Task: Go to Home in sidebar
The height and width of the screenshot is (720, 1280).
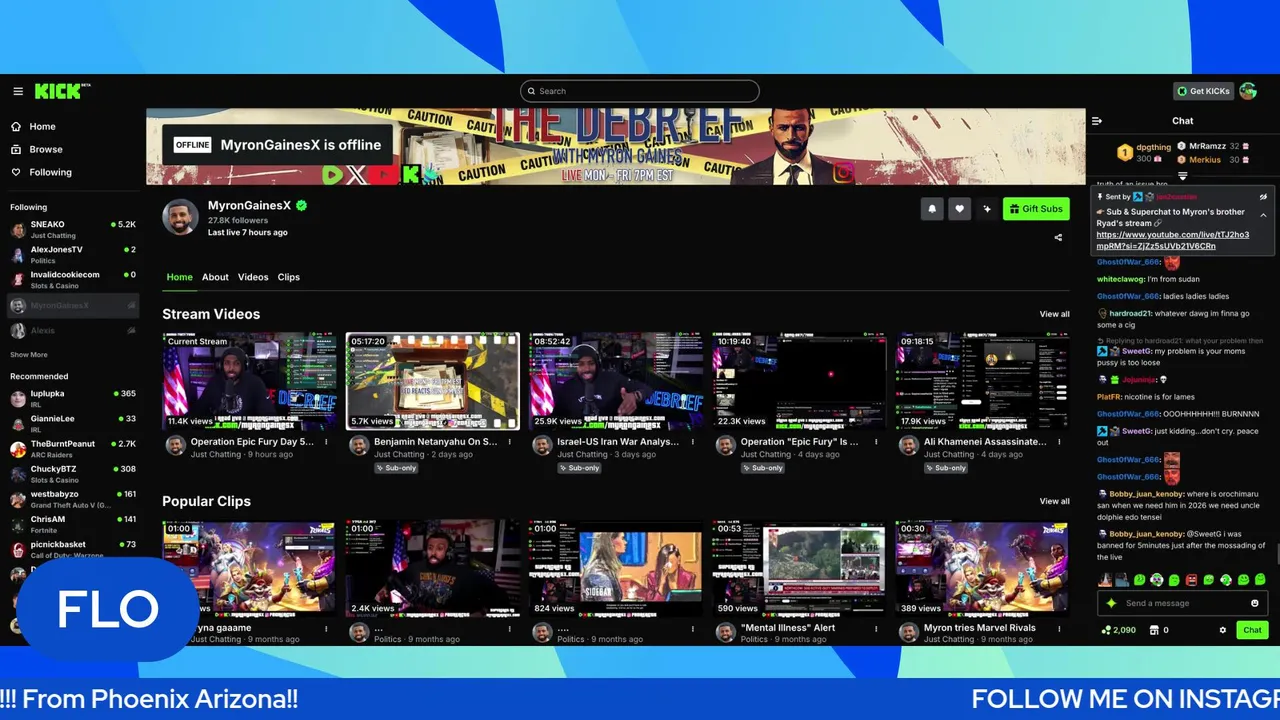Action: tap(42, 127)
